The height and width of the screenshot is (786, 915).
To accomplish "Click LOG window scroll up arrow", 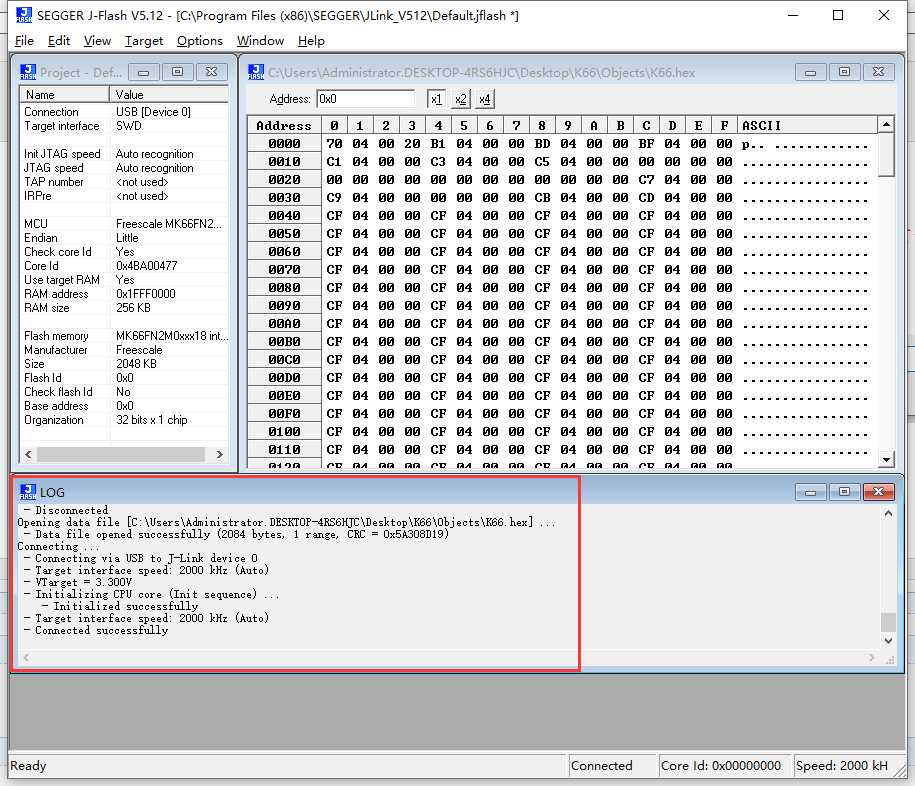I will coord(888,513).
